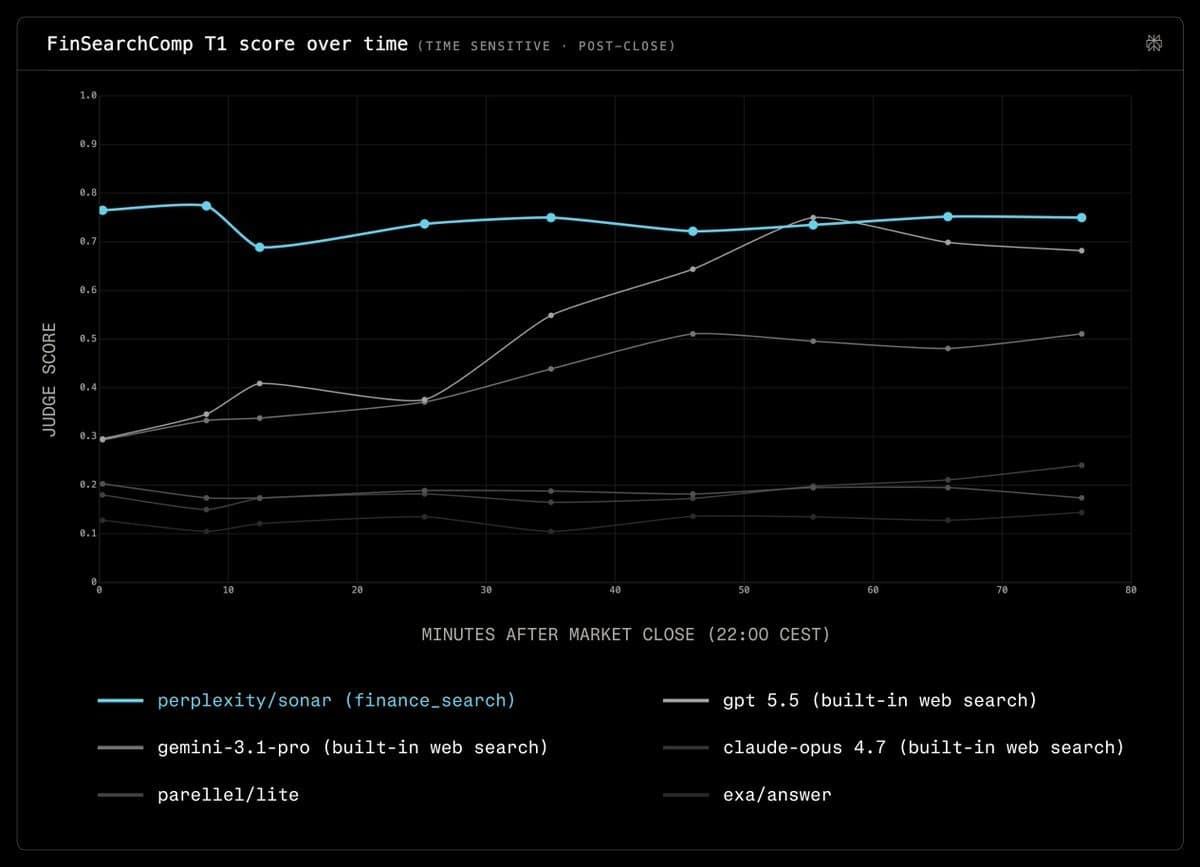This screenshot has height=867, width=1200.
Task: Click the line swatch beside exa/answer
Action: tap(685, 795)
